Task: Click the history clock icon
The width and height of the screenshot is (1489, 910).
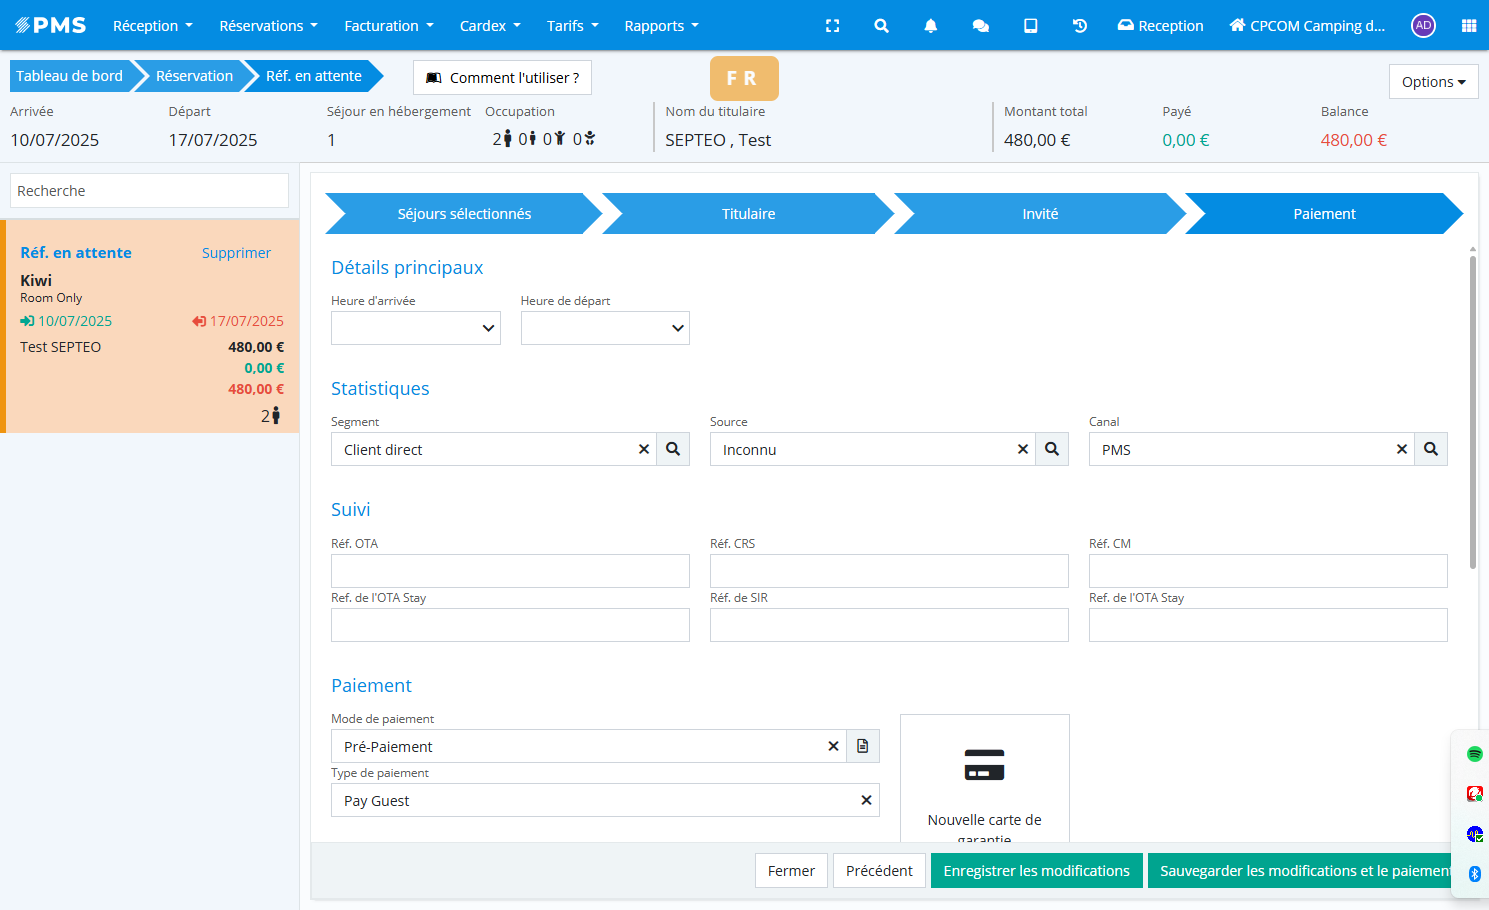Action: [x=1080, y=26]
